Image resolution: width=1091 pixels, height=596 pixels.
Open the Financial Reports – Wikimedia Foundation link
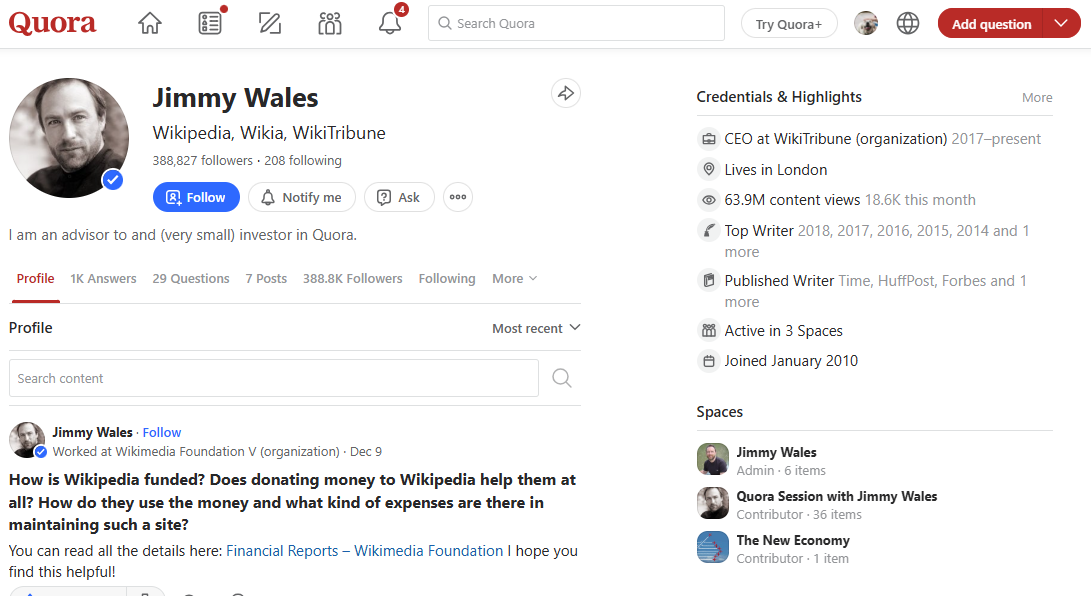tap(364, 551)
